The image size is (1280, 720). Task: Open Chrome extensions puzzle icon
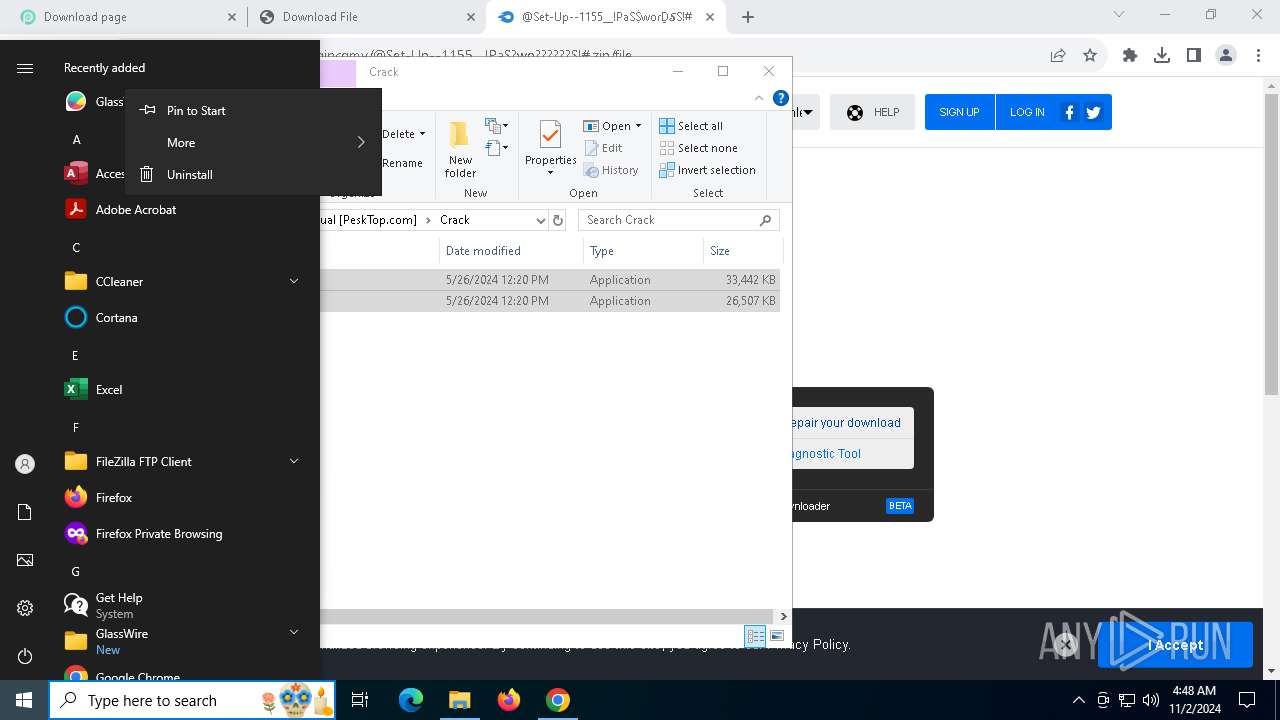1130,55
